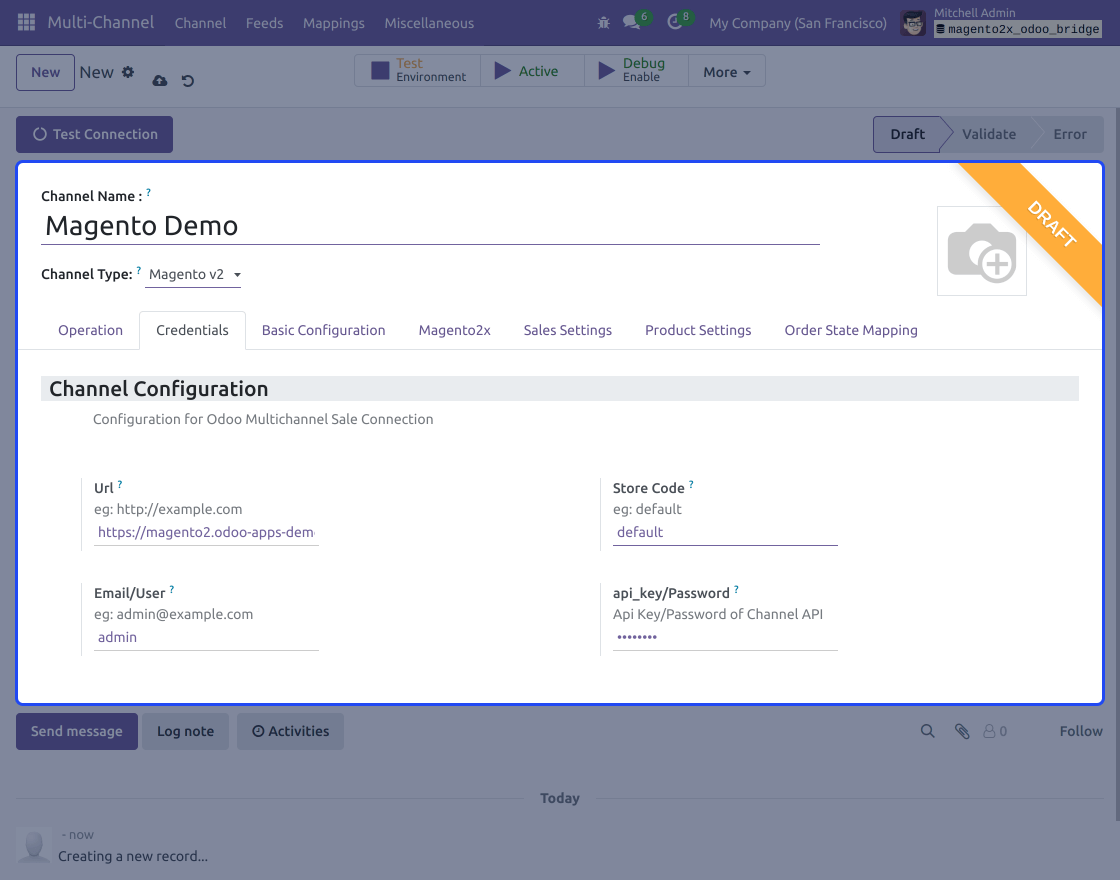
Task: Open Activities button in chatter
Action: point(290,731)
